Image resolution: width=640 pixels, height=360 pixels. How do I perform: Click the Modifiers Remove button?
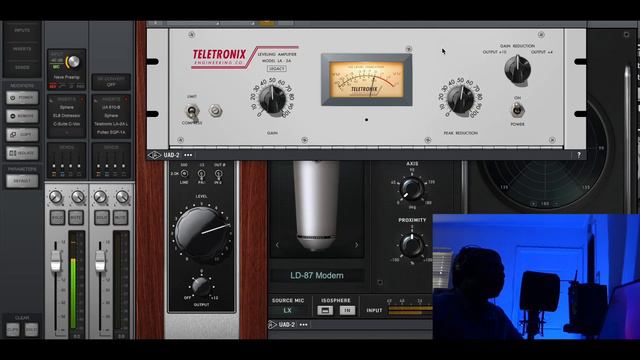point(22,116)
